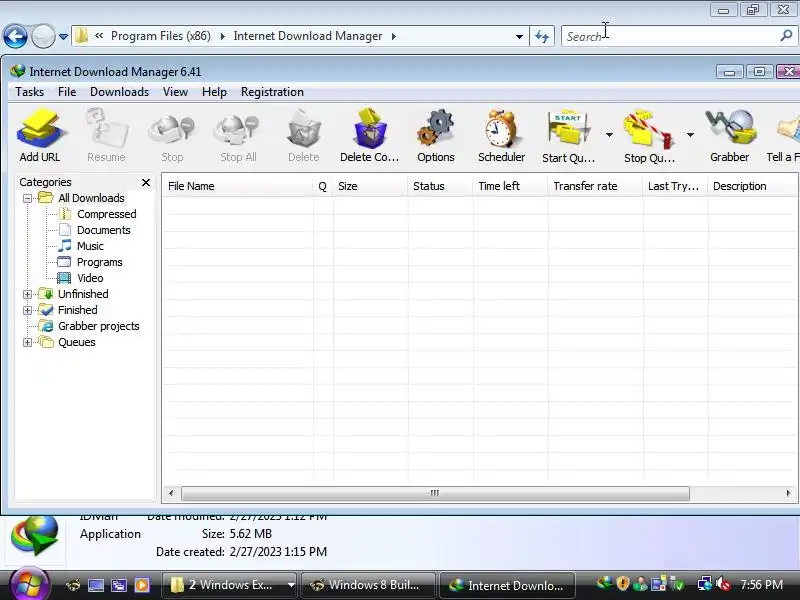The width and height of the screenshot is (800, 600).
Task: Click the Show Desktop quick launch icon
Action: (95, 585)
